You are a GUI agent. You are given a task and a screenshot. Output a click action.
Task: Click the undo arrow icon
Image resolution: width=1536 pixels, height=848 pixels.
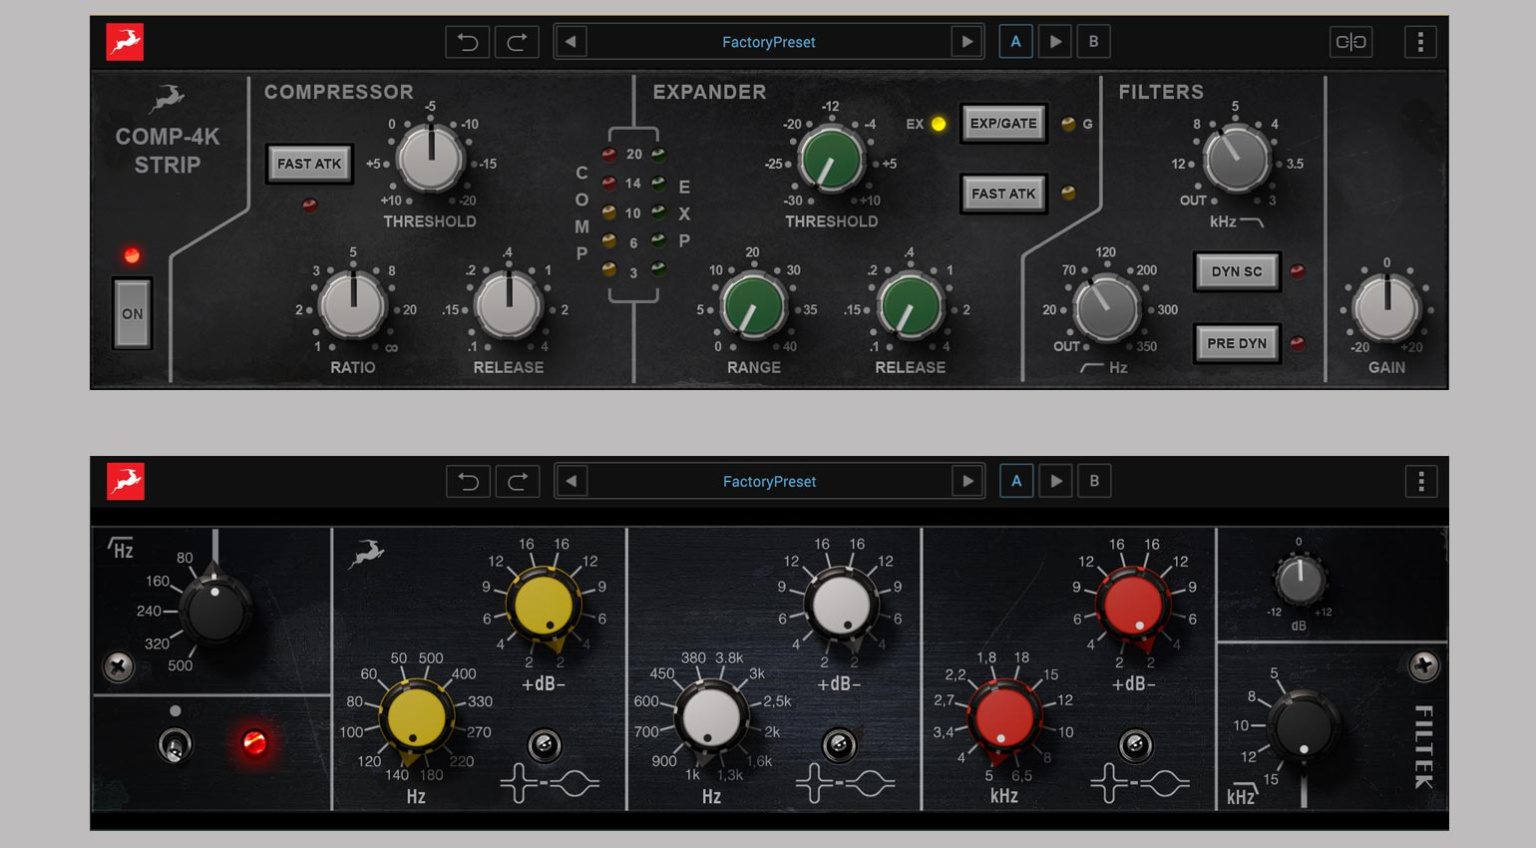pyautogui.click(x=467, y=41)
